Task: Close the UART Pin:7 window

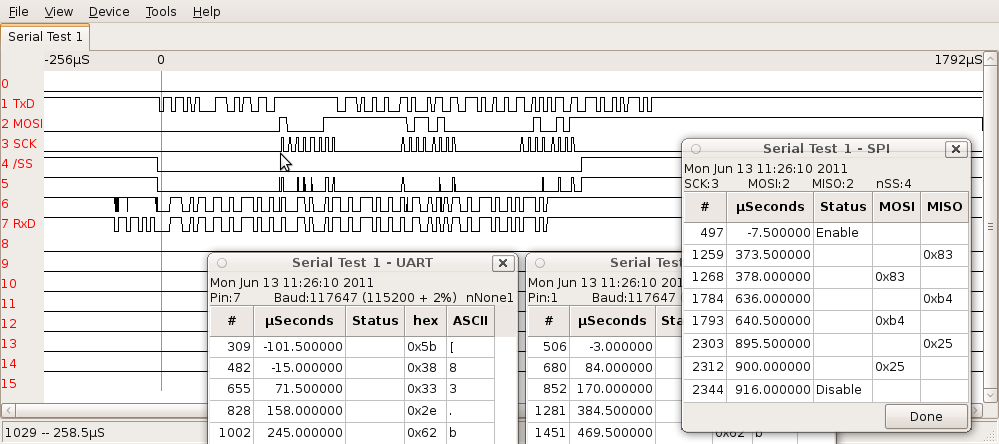Action: [x=503, y=263]
